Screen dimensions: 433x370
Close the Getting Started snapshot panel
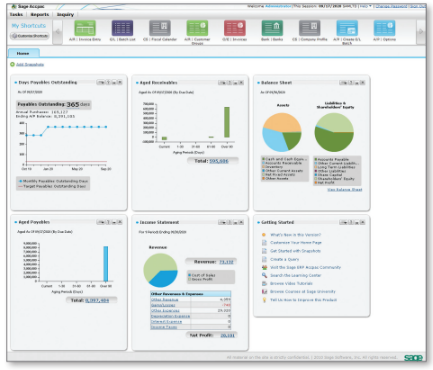[x=363, y=222]
